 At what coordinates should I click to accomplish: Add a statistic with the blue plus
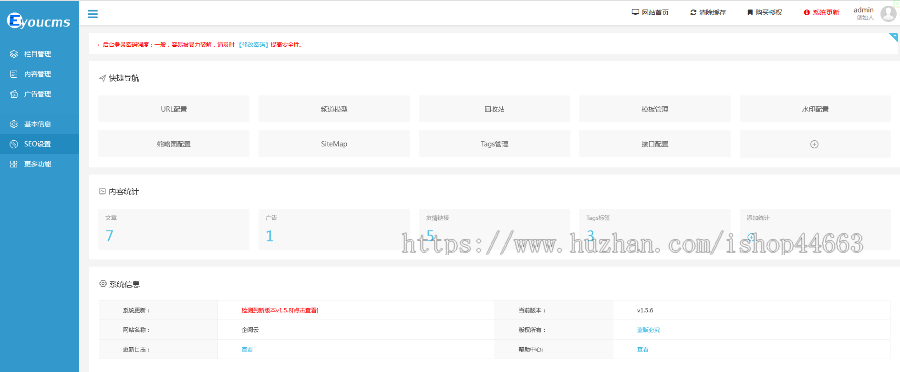[751, 236]
